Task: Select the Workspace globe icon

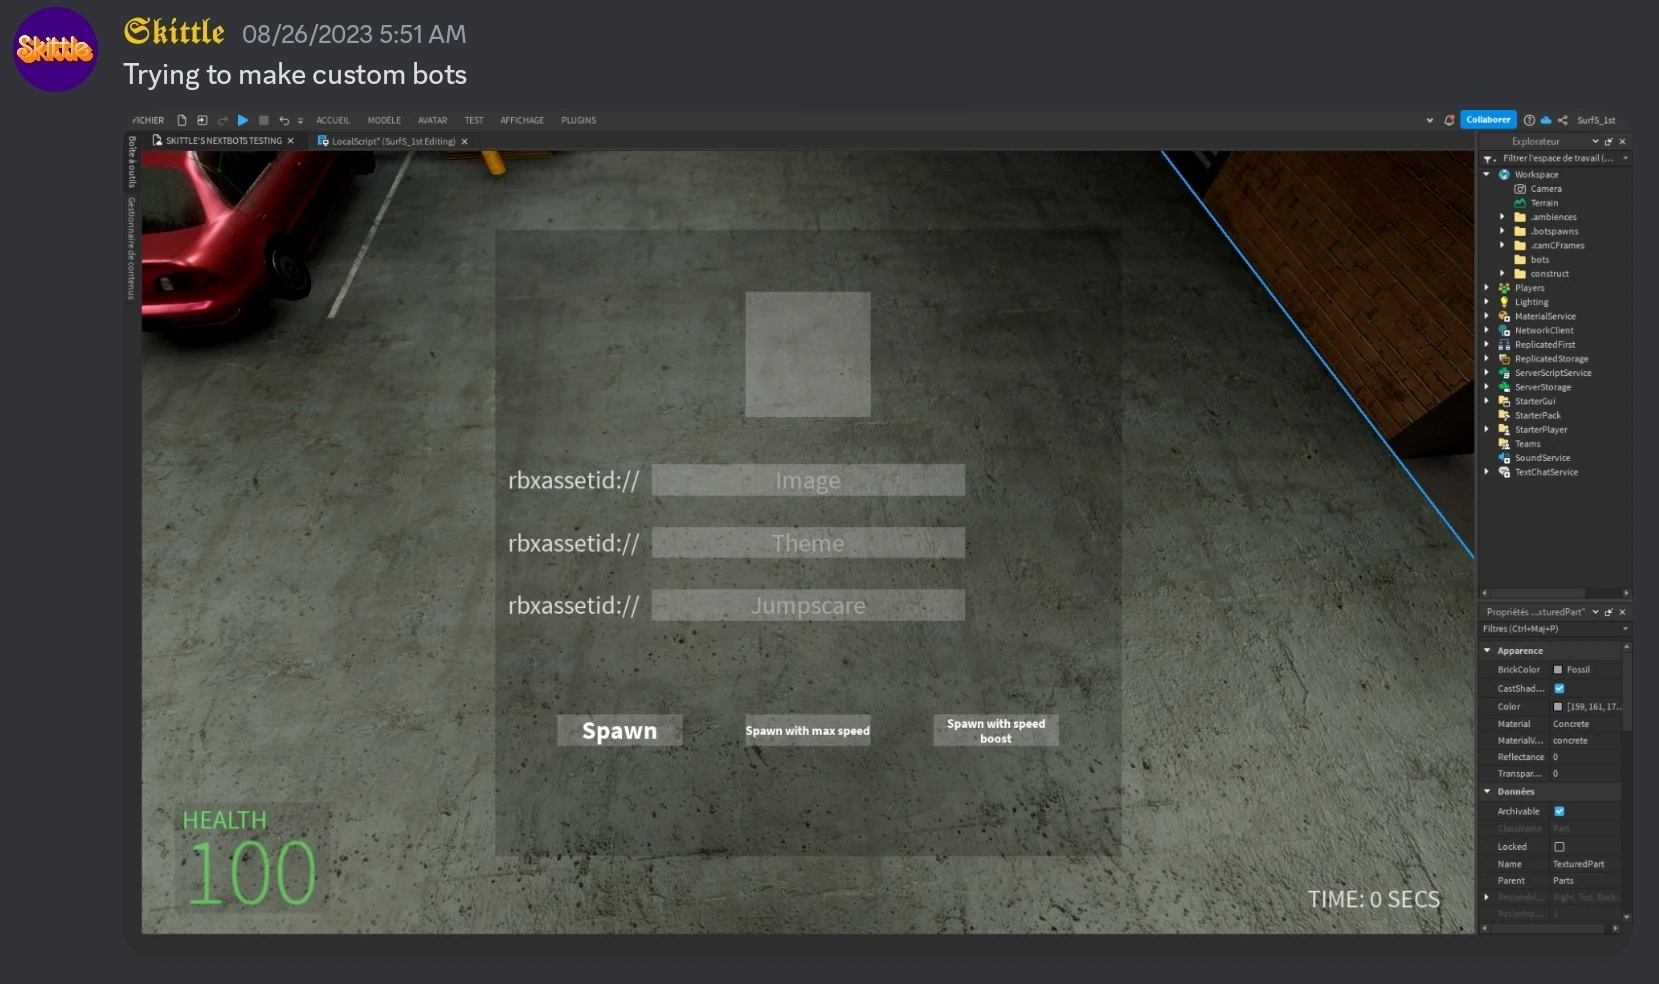Action: [x=1504, y=174]
